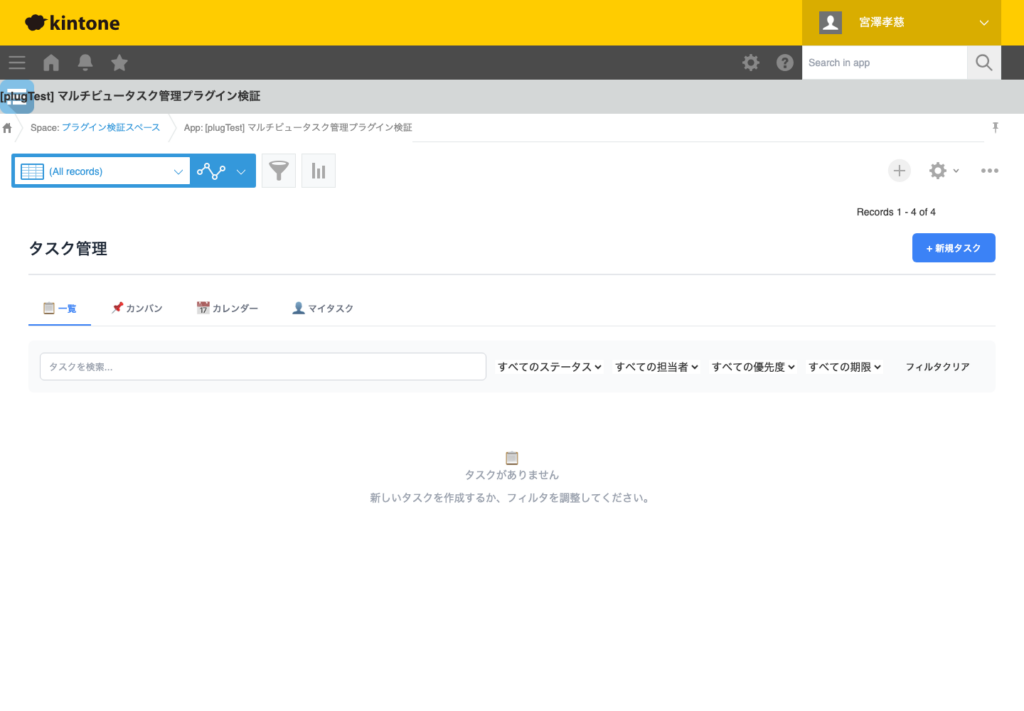
Task: Expand the (All records) view selector
Action: click(178, 170)
